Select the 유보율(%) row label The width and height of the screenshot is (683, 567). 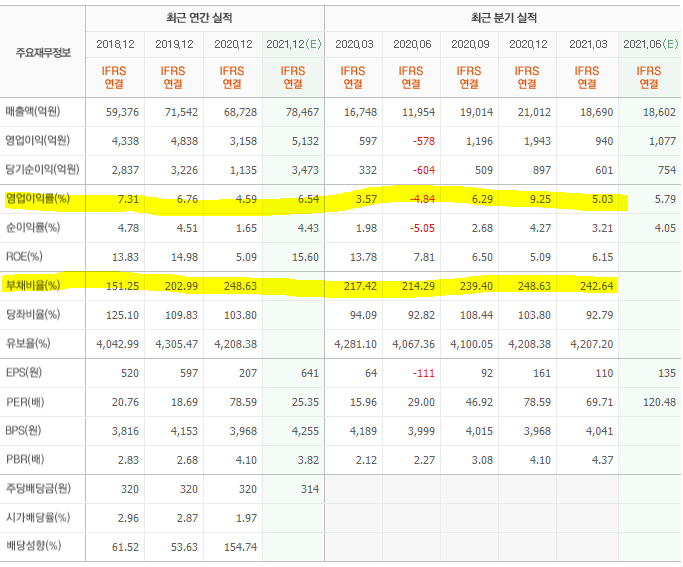(x=28, y=343)
